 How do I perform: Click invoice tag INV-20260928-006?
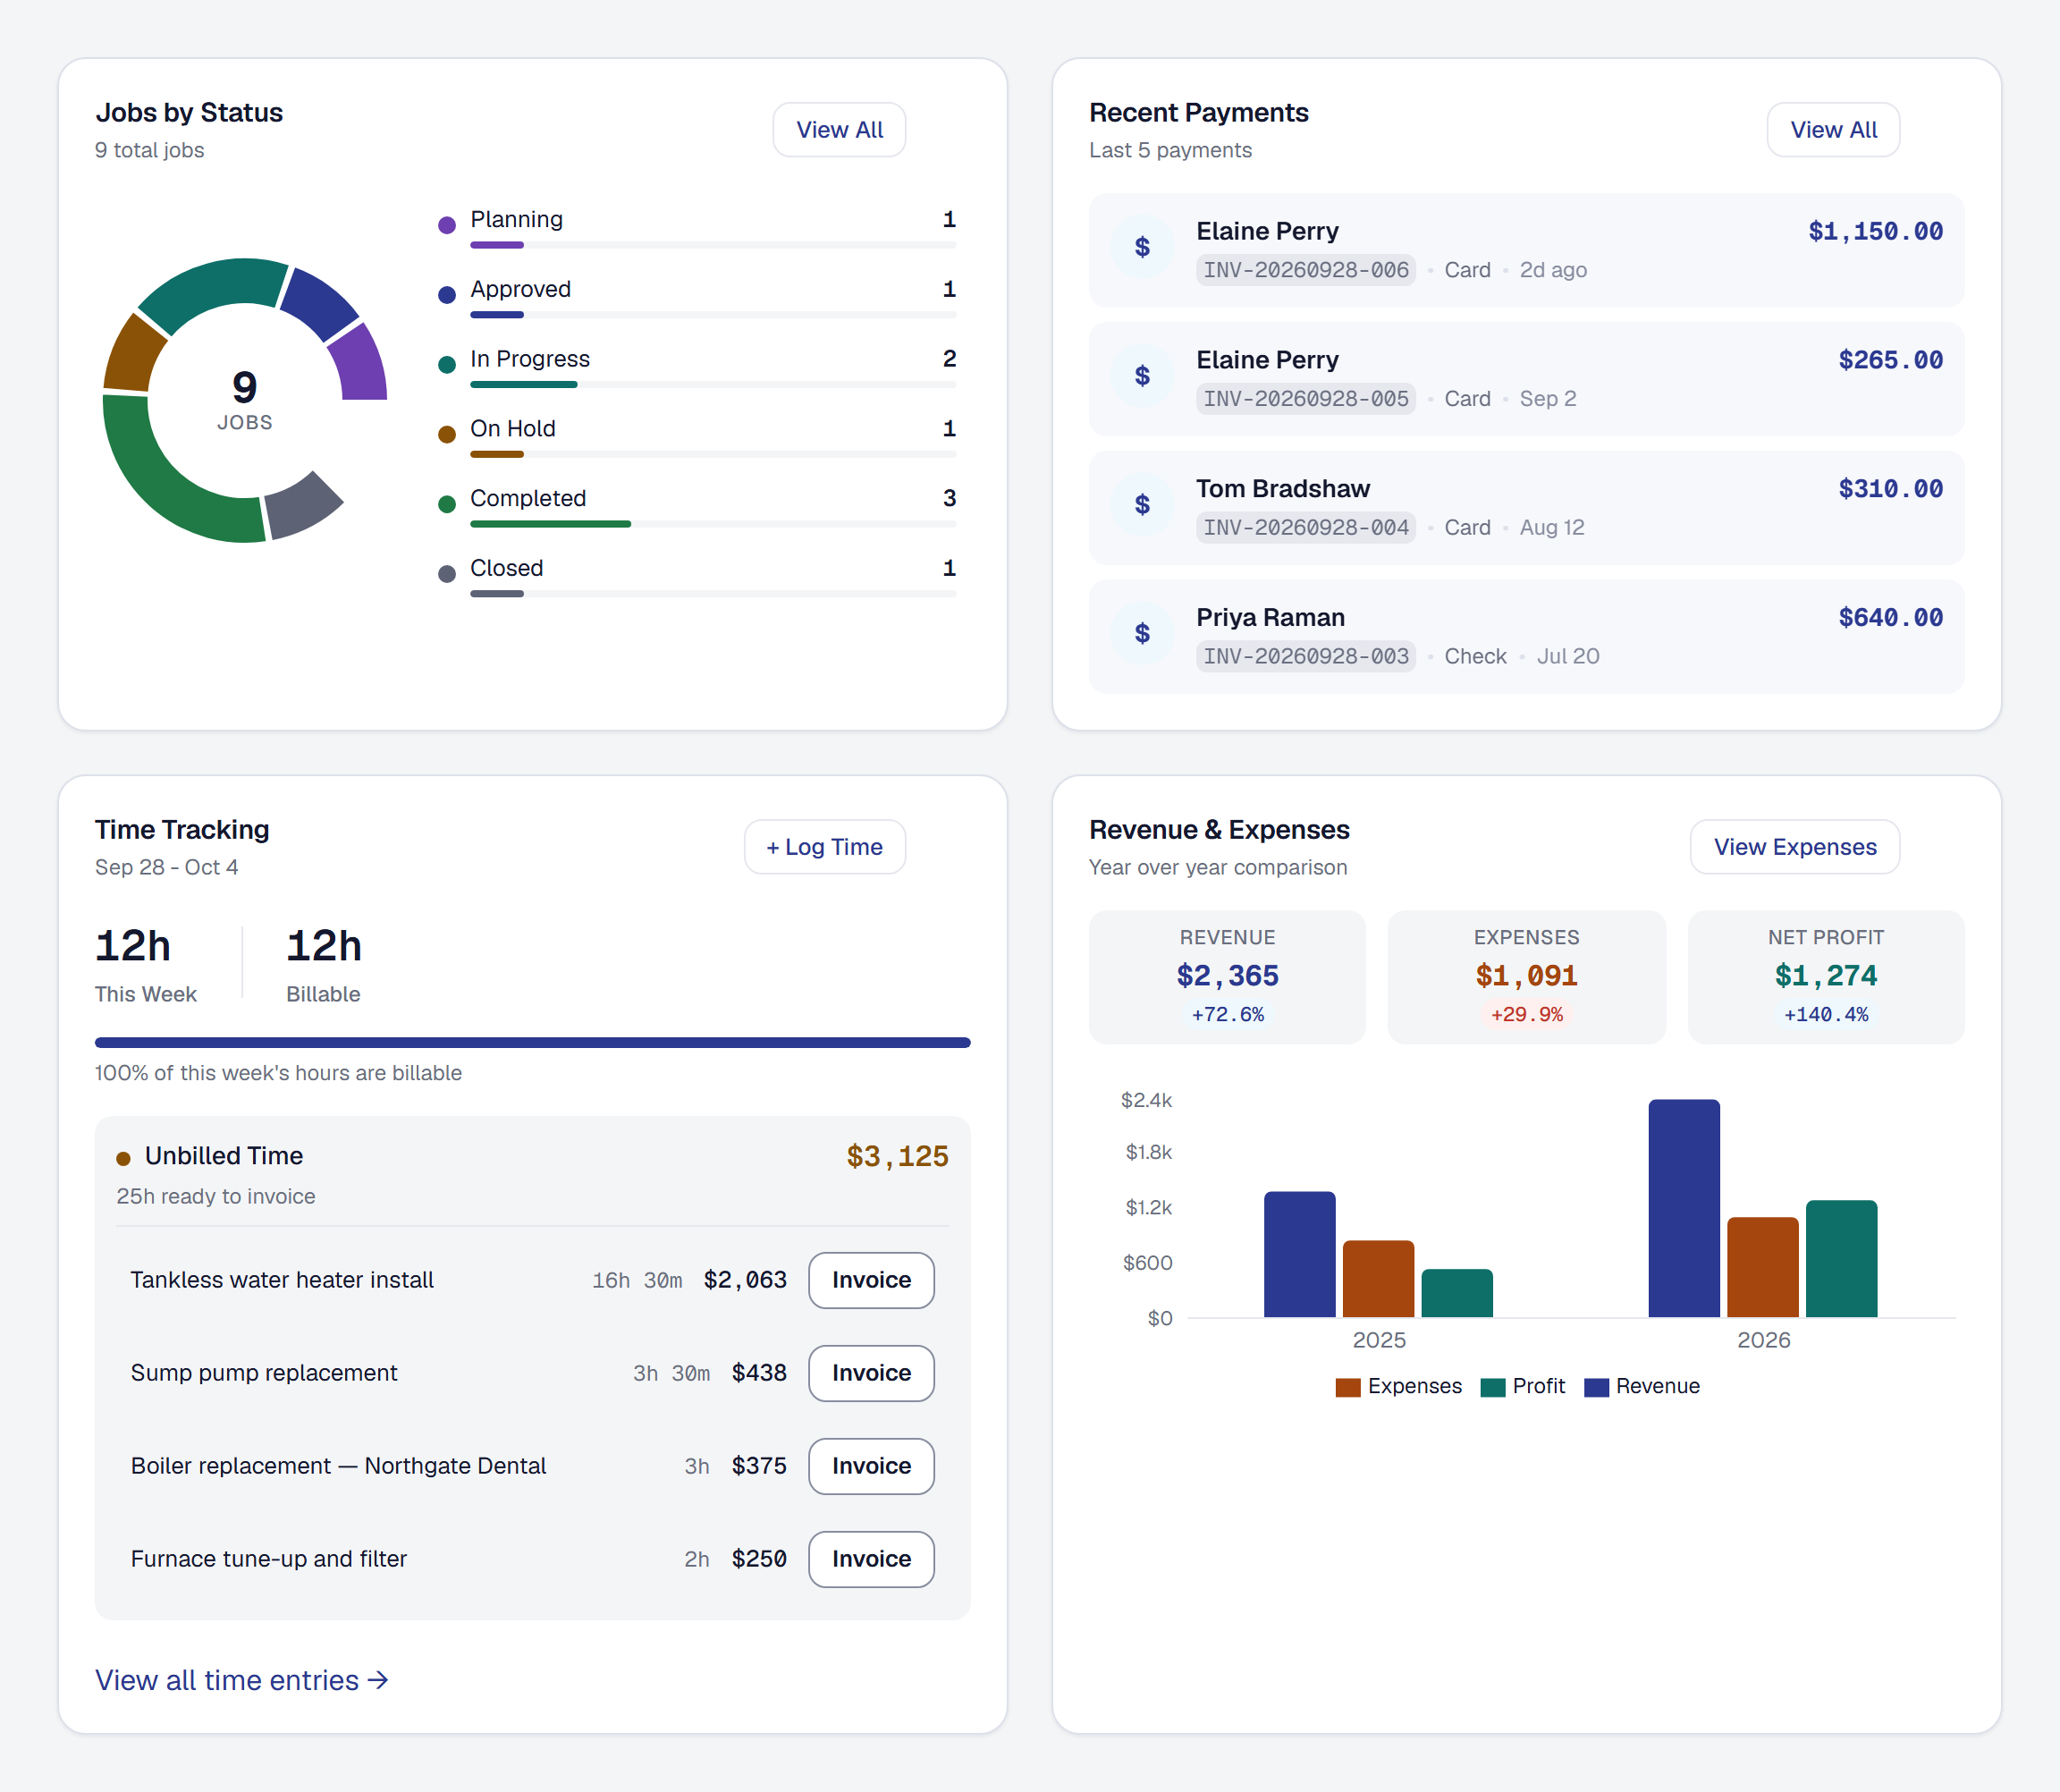click(x=1306, y=270)
